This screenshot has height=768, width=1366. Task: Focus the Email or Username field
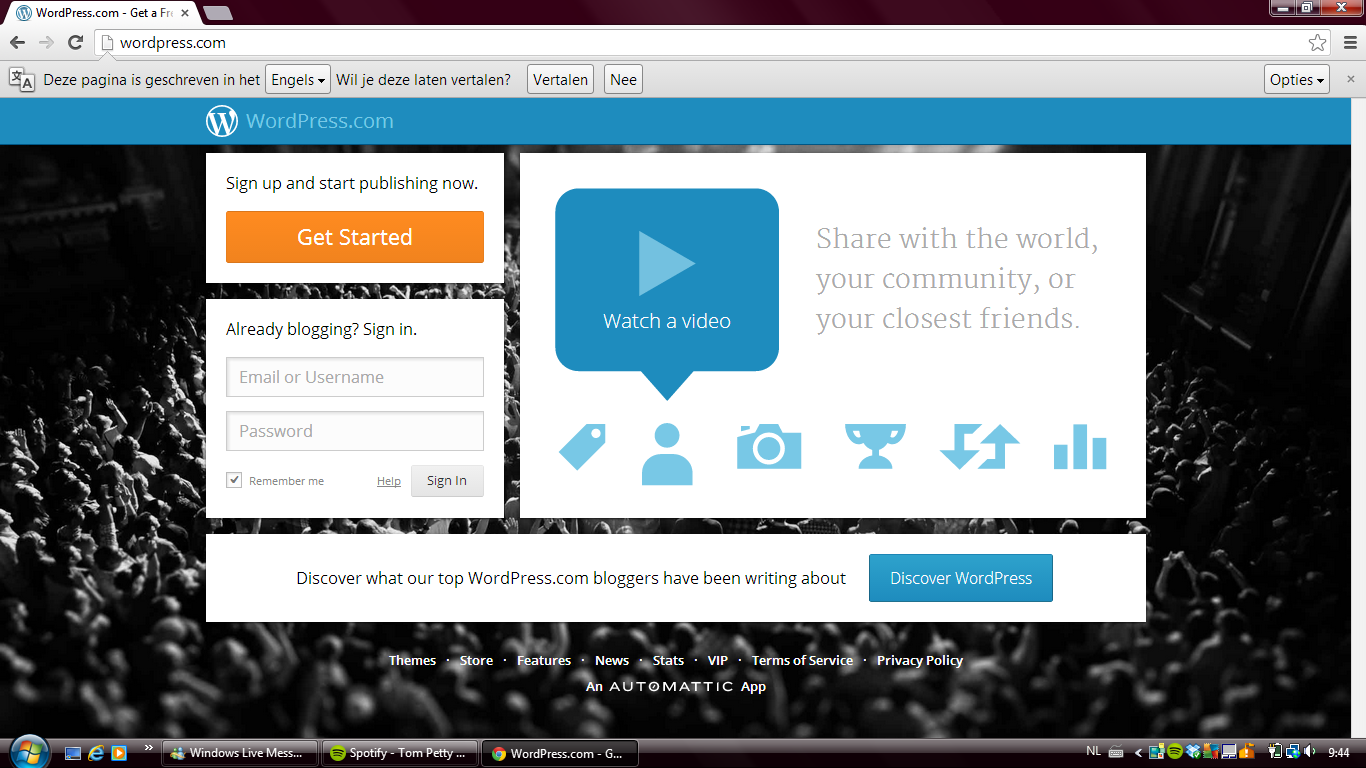coord(354,377)
